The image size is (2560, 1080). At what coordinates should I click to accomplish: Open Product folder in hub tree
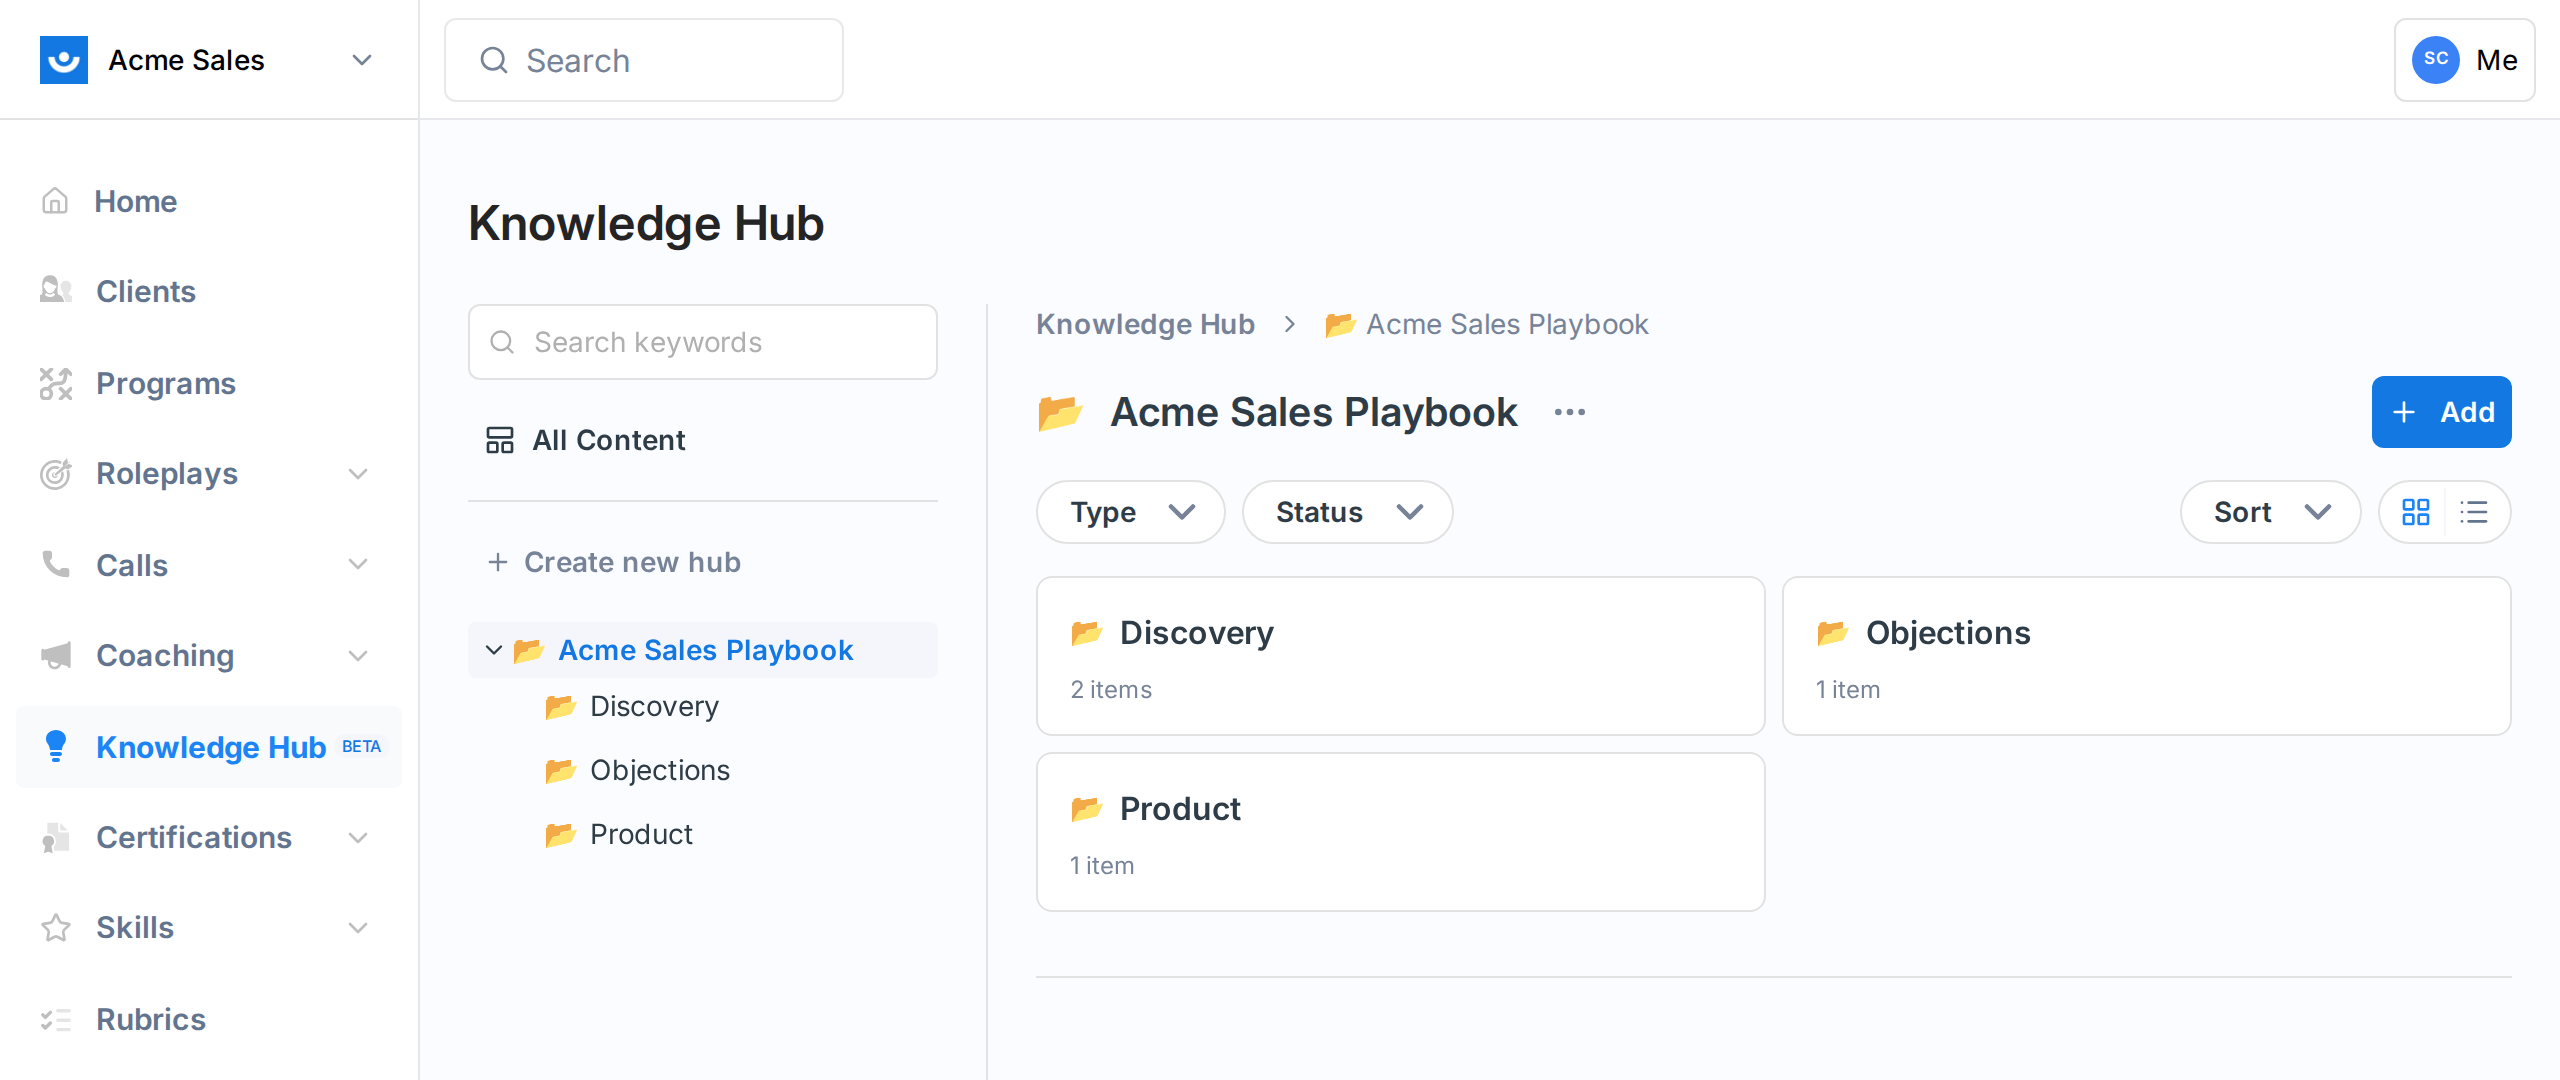(641, 834)
